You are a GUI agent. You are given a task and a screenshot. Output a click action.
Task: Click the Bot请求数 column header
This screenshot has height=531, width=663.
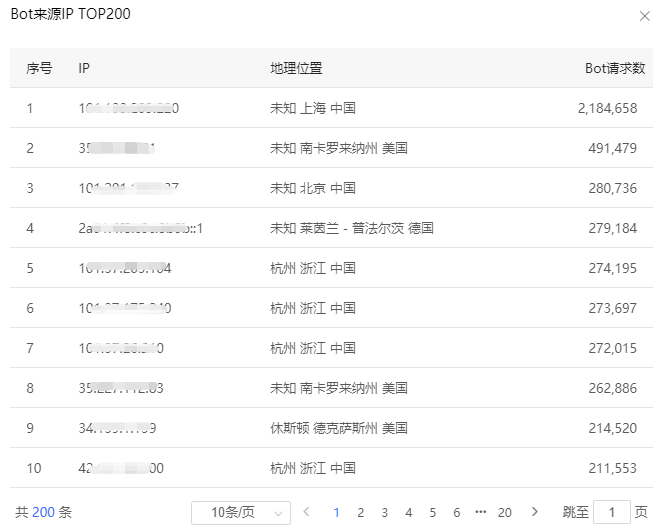click(615, 68)
